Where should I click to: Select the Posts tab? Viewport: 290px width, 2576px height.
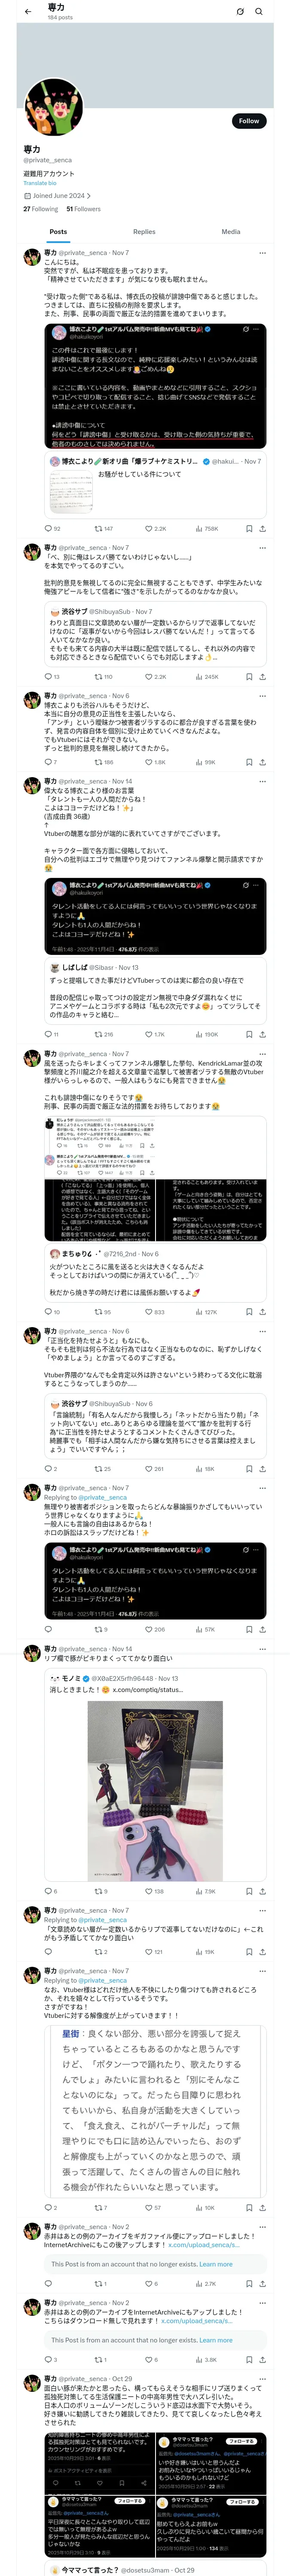(59, 231)
